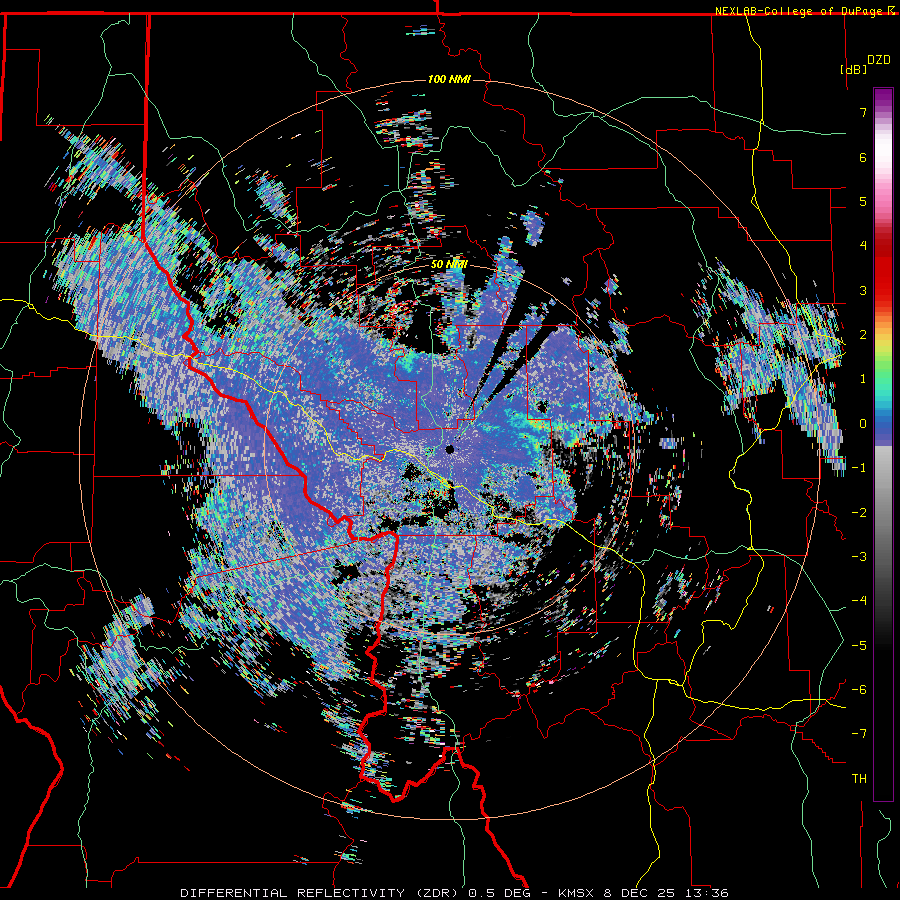Click the 1 value on color scale
Image resolution: width=900 pixels, height=900 pixels.
coord(863,379)
